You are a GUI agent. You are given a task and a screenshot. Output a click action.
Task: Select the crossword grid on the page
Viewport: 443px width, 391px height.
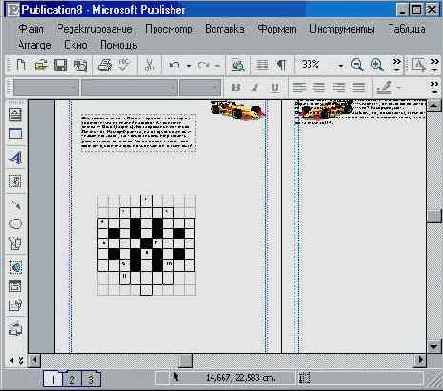coord(146,244)
